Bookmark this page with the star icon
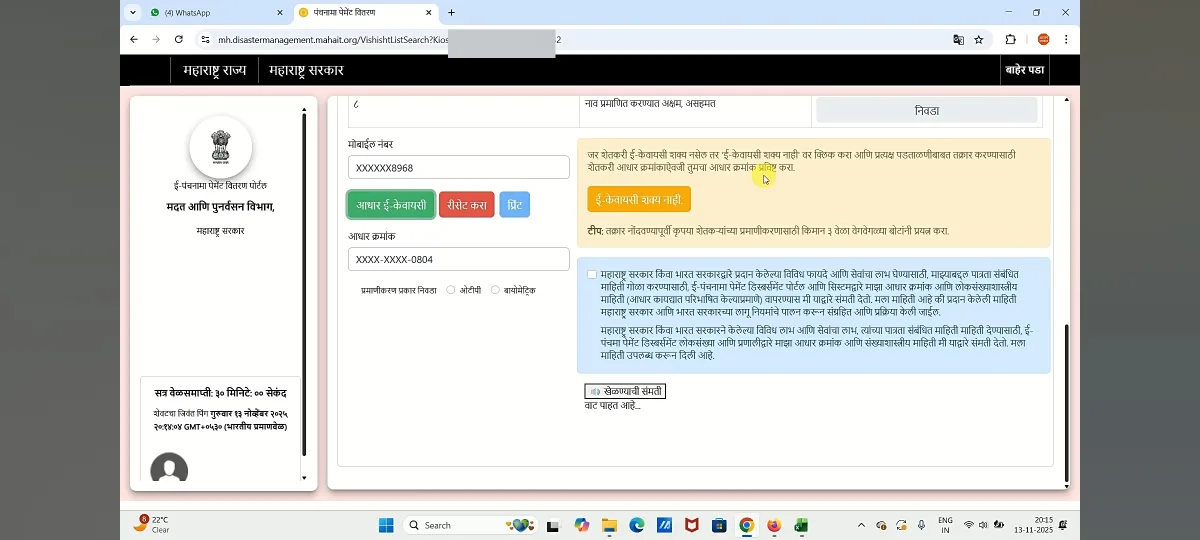 pyautogui.click(x=979, y=39)
